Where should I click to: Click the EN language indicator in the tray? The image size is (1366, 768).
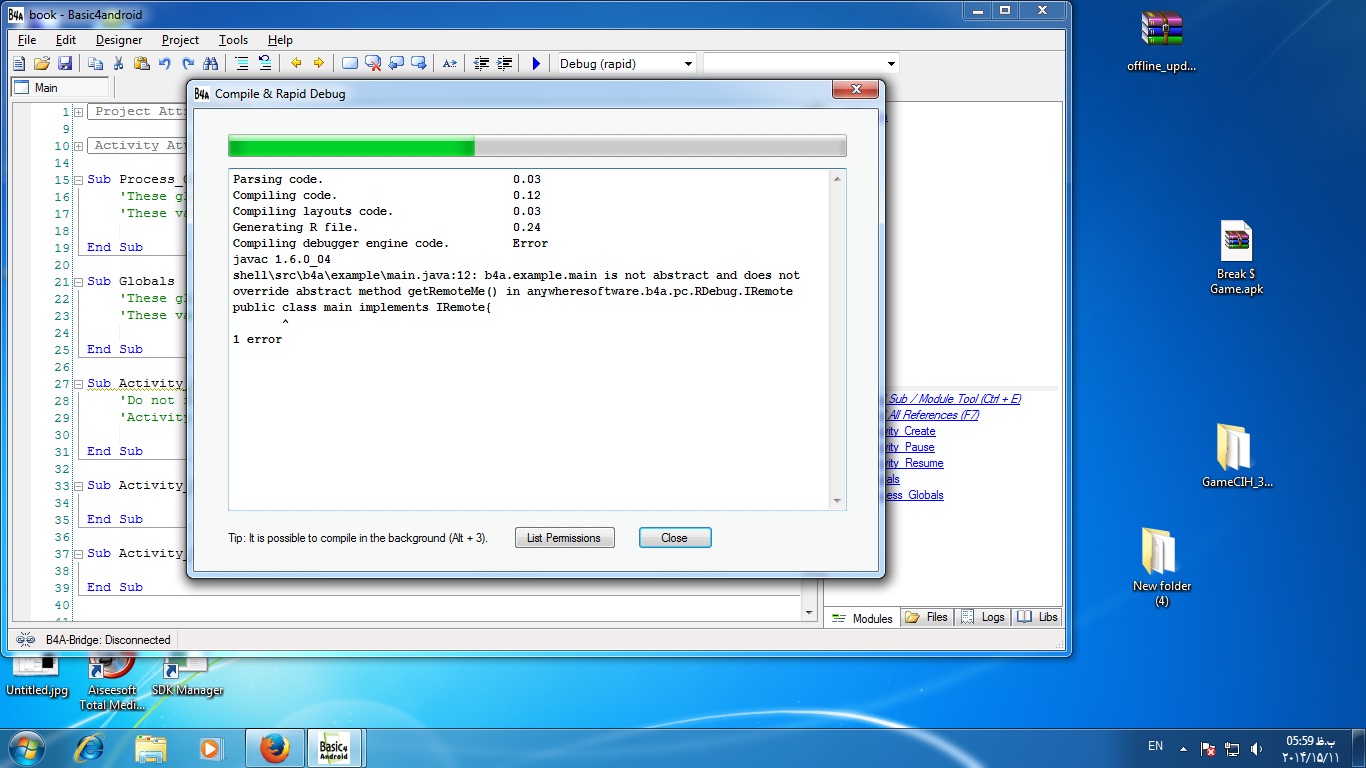(1155, 746)
